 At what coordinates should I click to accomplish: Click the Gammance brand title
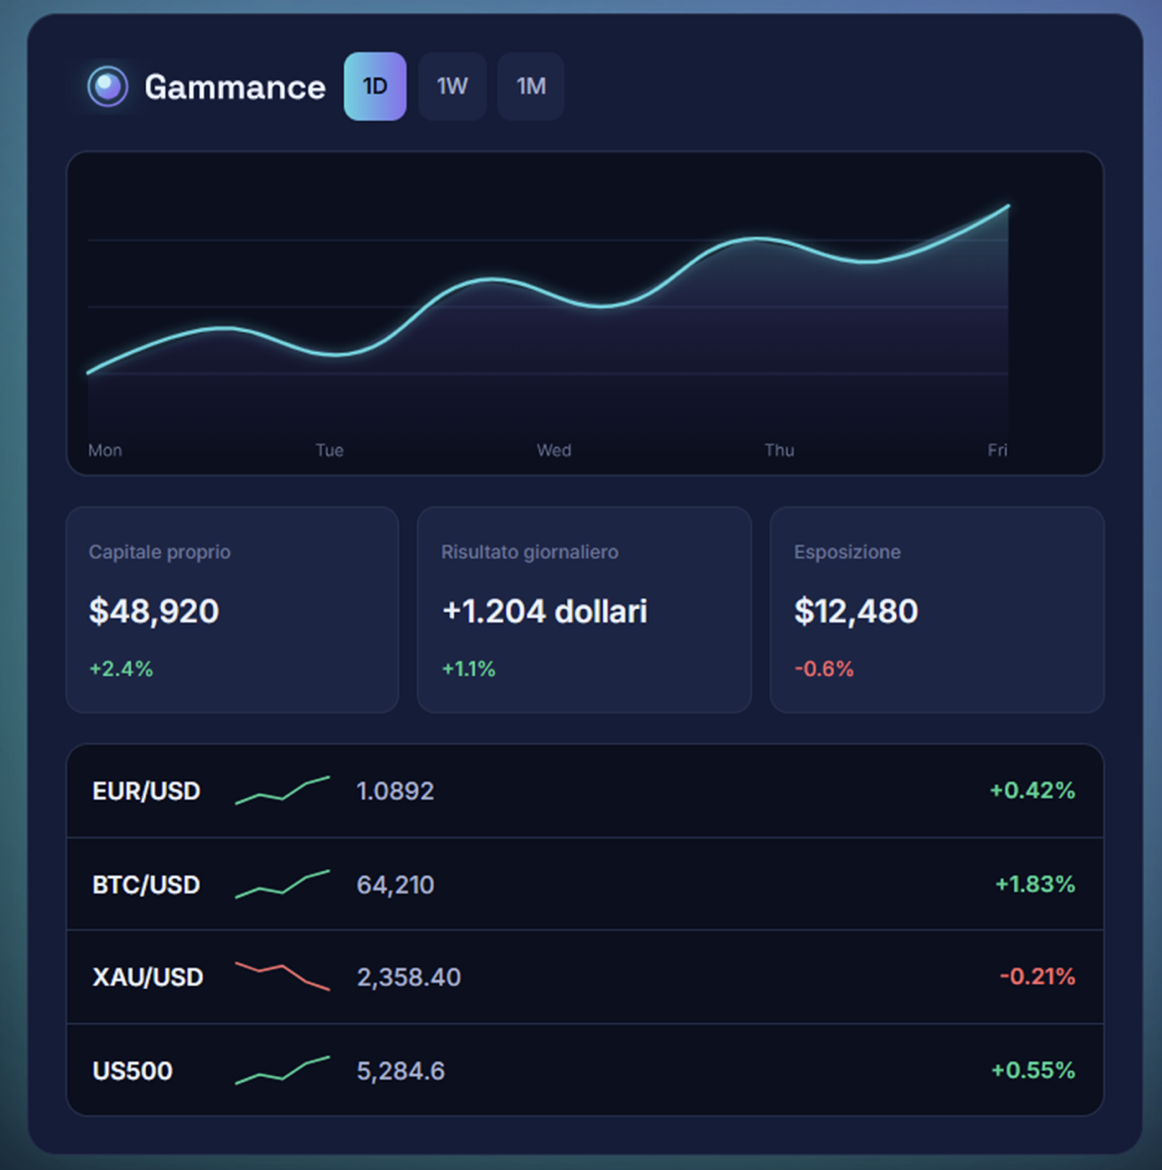click(x=235, y=87)
